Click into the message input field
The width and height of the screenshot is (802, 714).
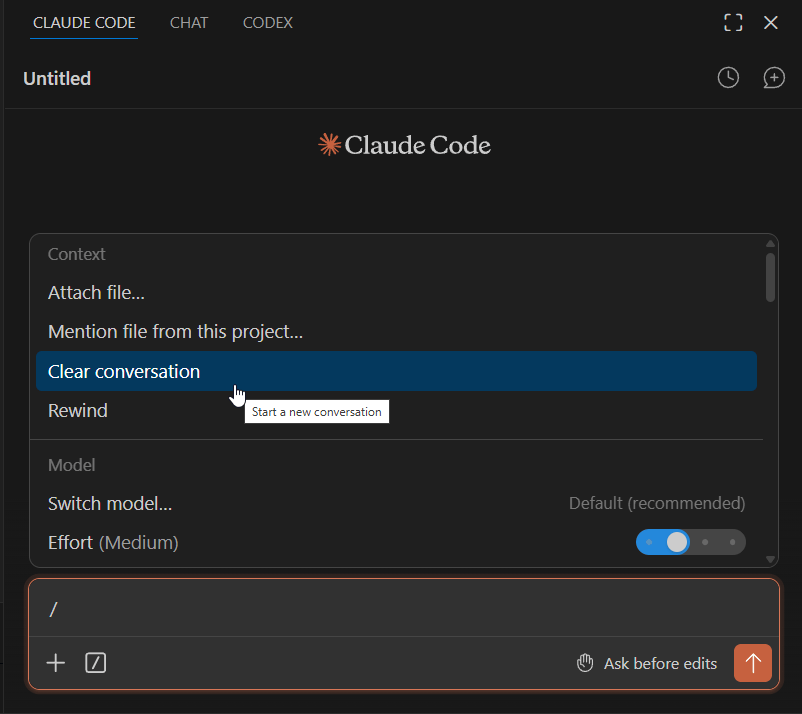[400, 609]
